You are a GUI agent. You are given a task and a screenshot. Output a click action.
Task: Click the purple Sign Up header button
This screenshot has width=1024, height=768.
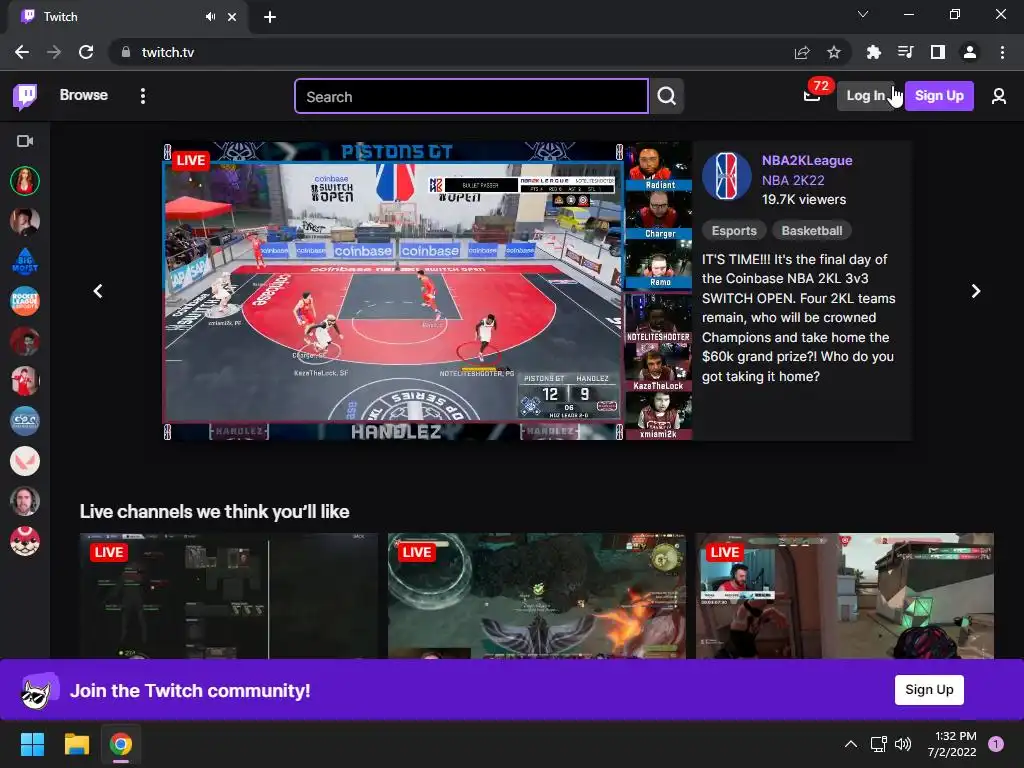pos(939,96)
